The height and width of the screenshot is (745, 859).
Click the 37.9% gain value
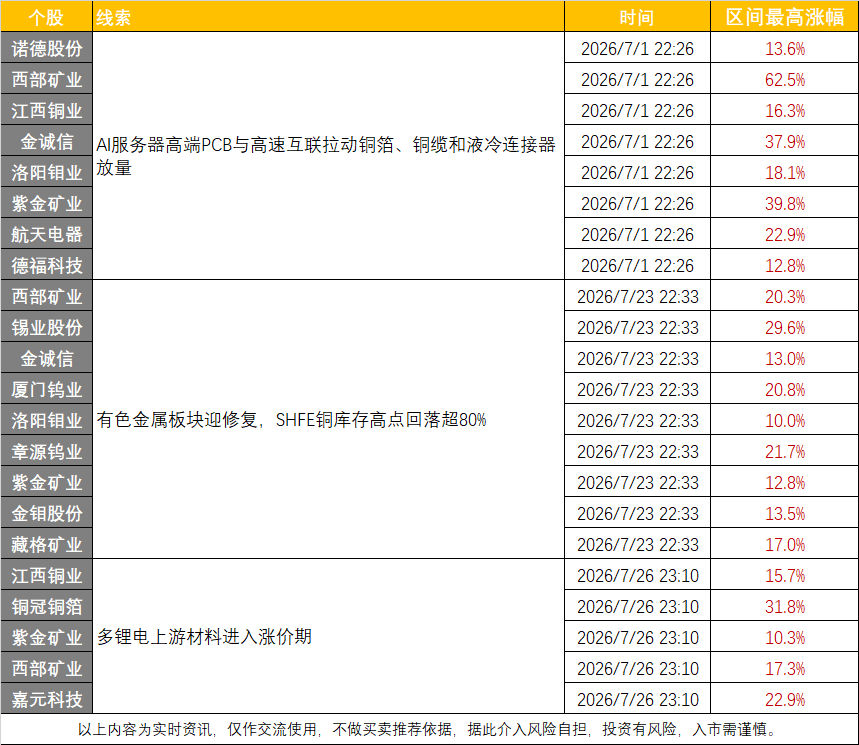tap(784, 142)
